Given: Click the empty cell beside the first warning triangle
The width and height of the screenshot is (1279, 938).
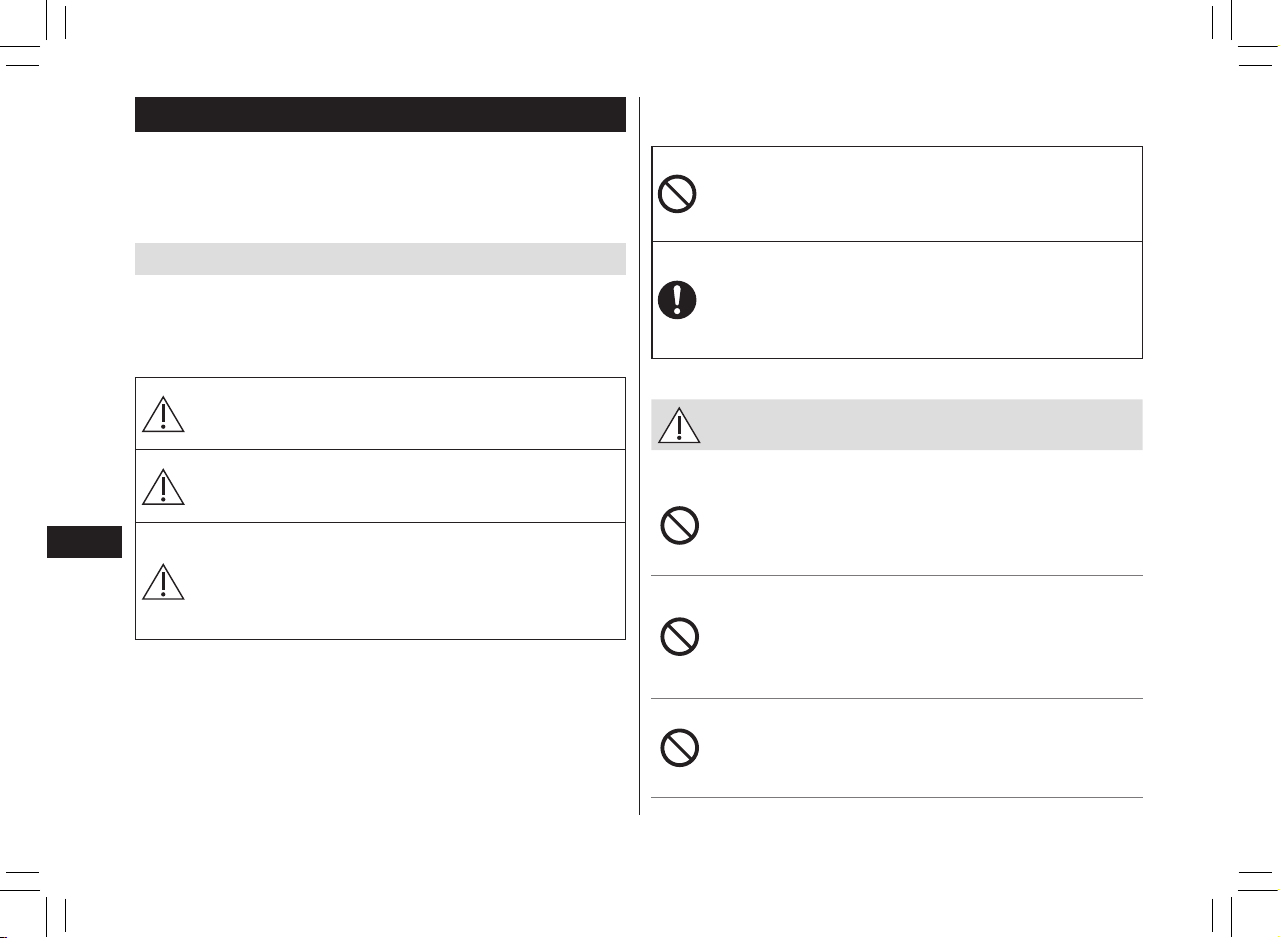Looking at the screenshot, I should (405, 413).
